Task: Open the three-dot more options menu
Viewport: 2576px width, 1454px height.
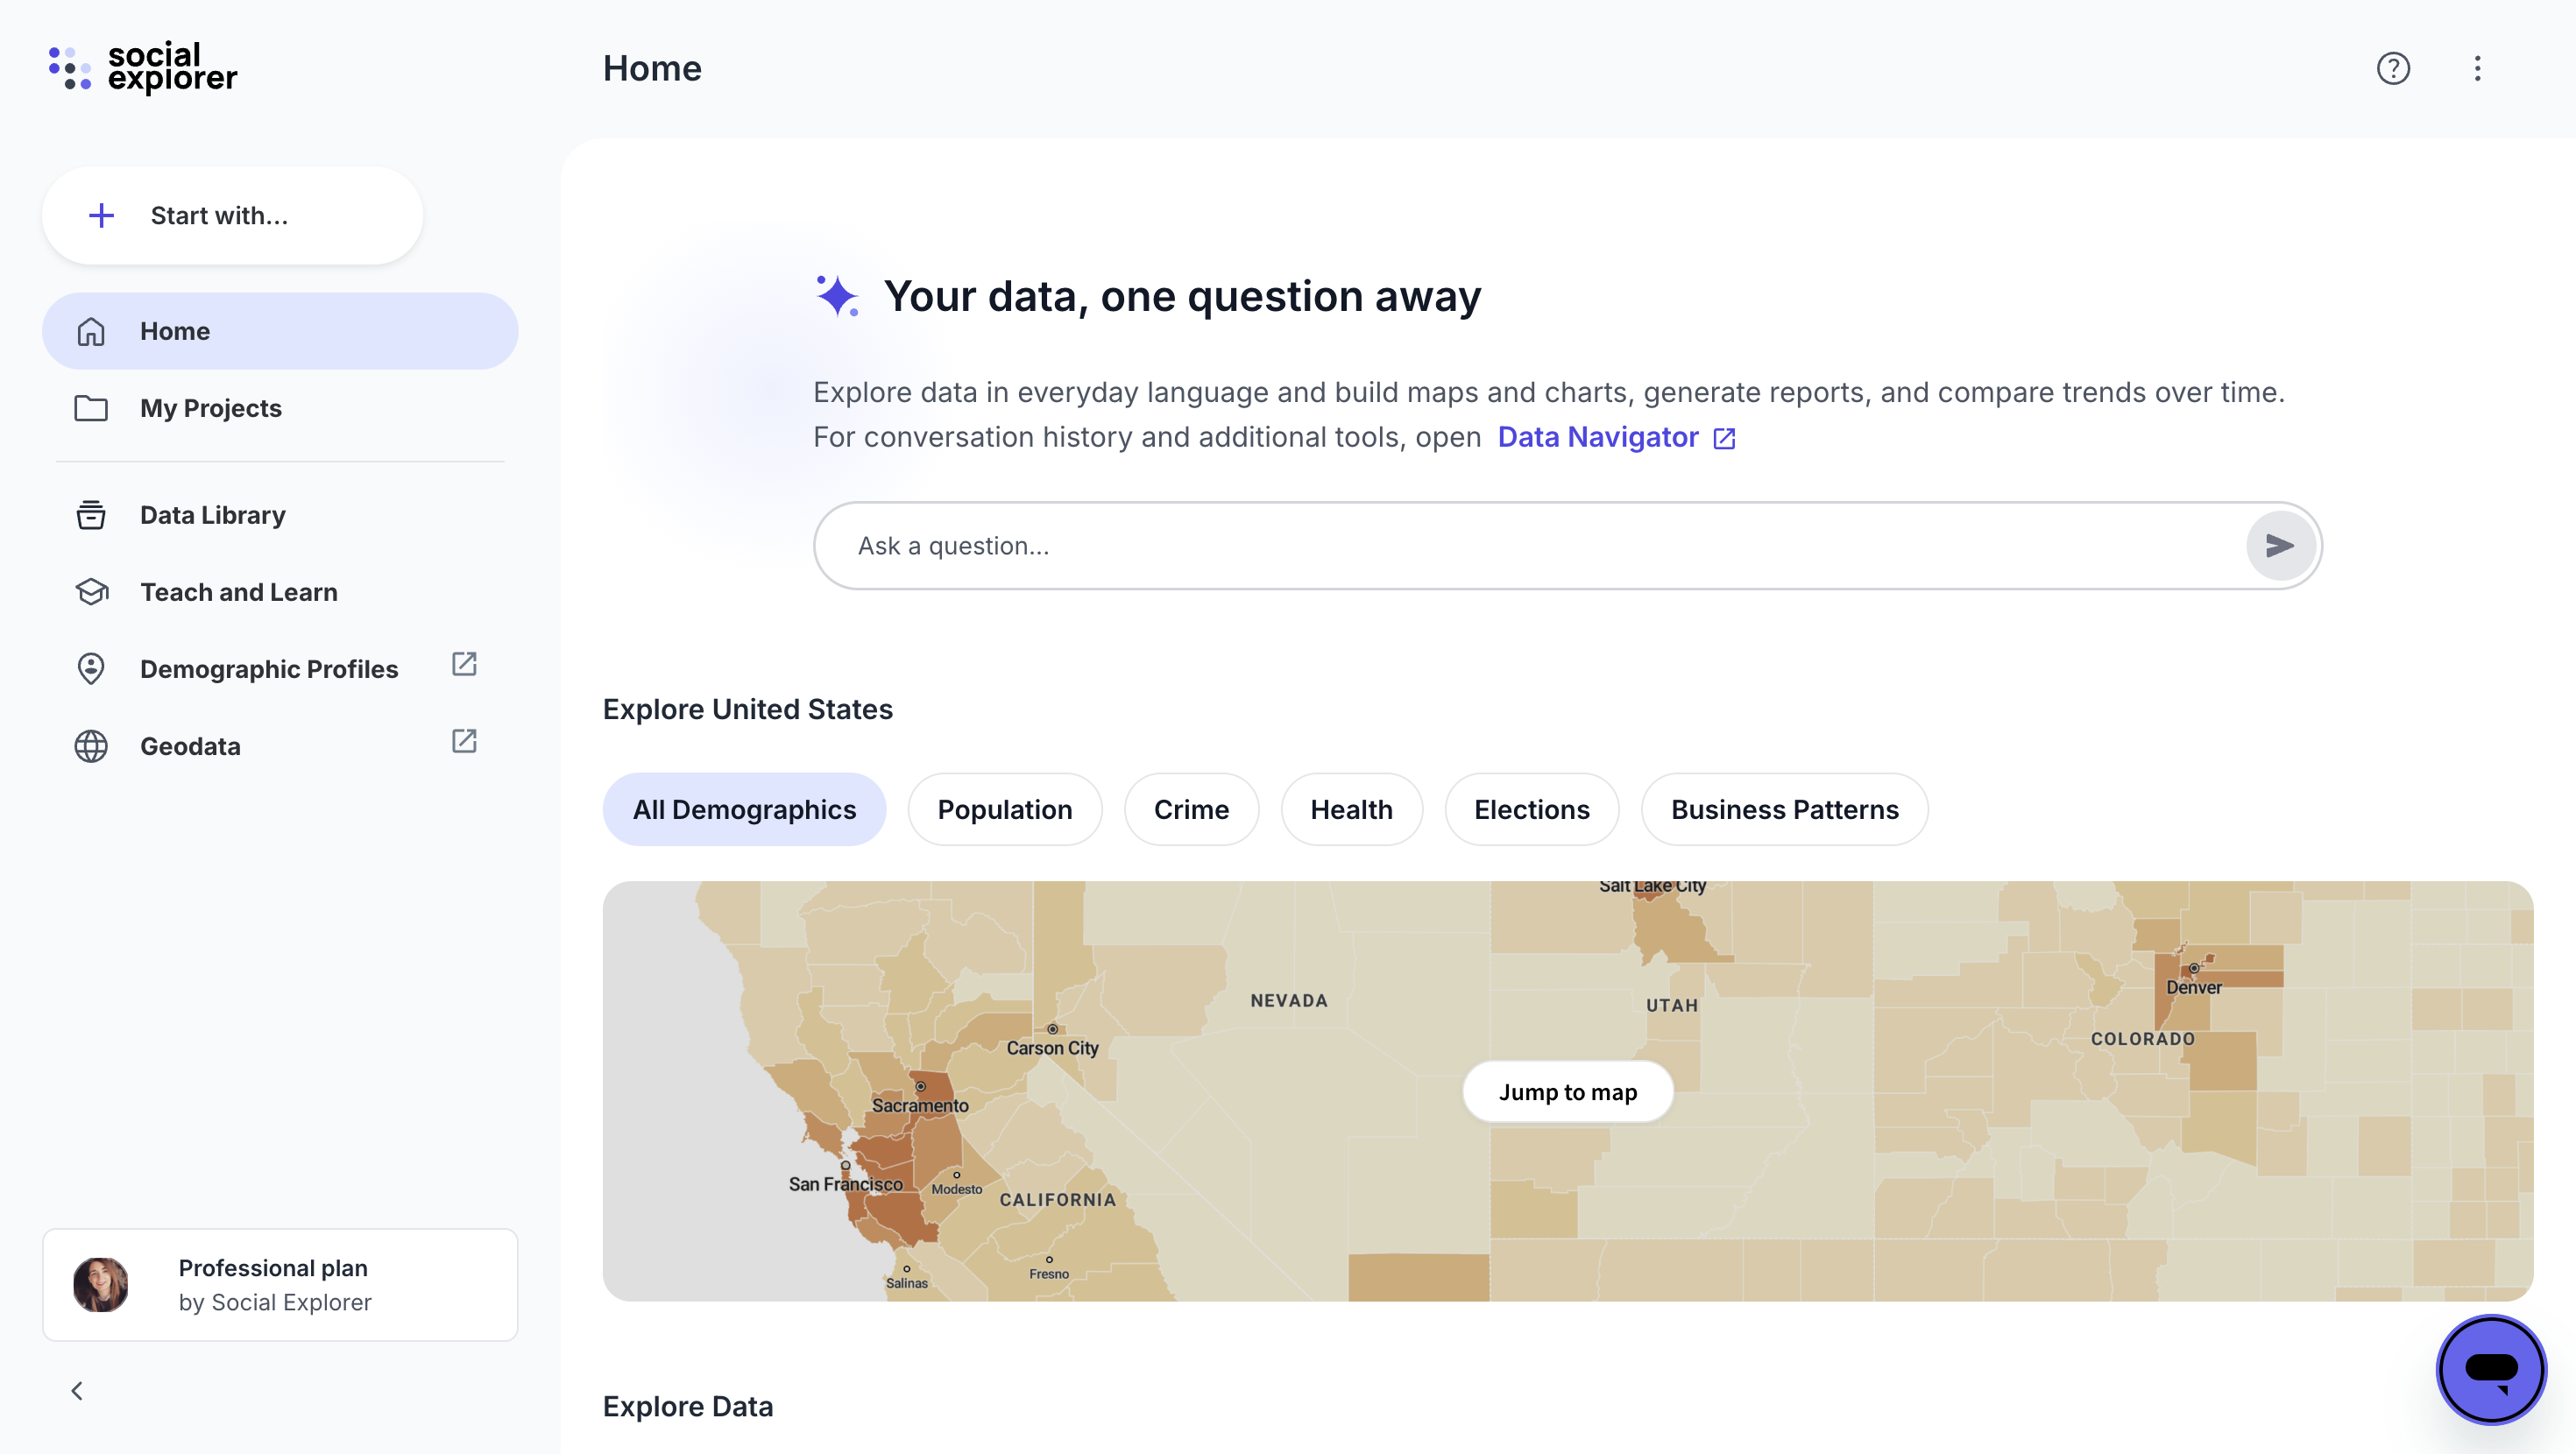Action: (2477, 69)
